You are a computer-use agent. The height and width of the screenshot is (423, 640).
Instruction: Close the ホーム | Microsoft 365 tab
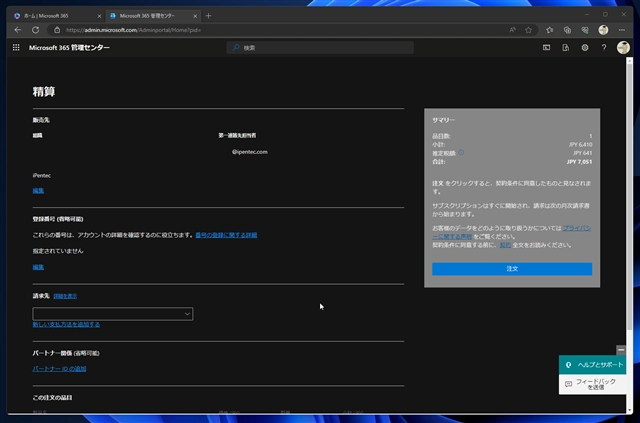[x=99, y=16]
